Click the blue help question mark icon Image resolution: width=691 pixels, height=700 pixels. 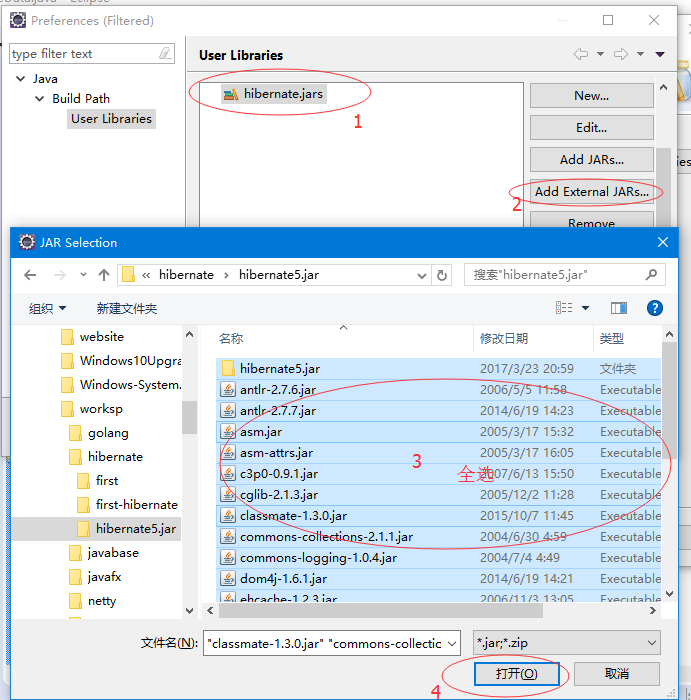tap(655, 308)
